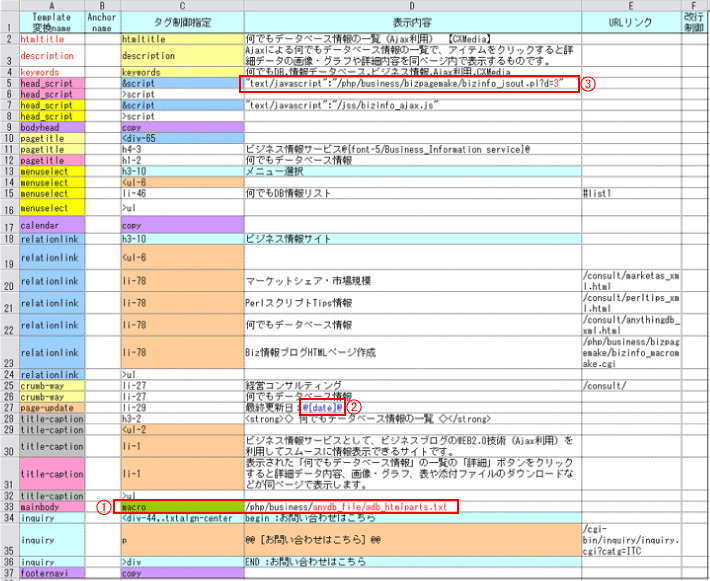
Task: Click the WEB2.0技術 description cell in row 30
Action: click(413, 446)
